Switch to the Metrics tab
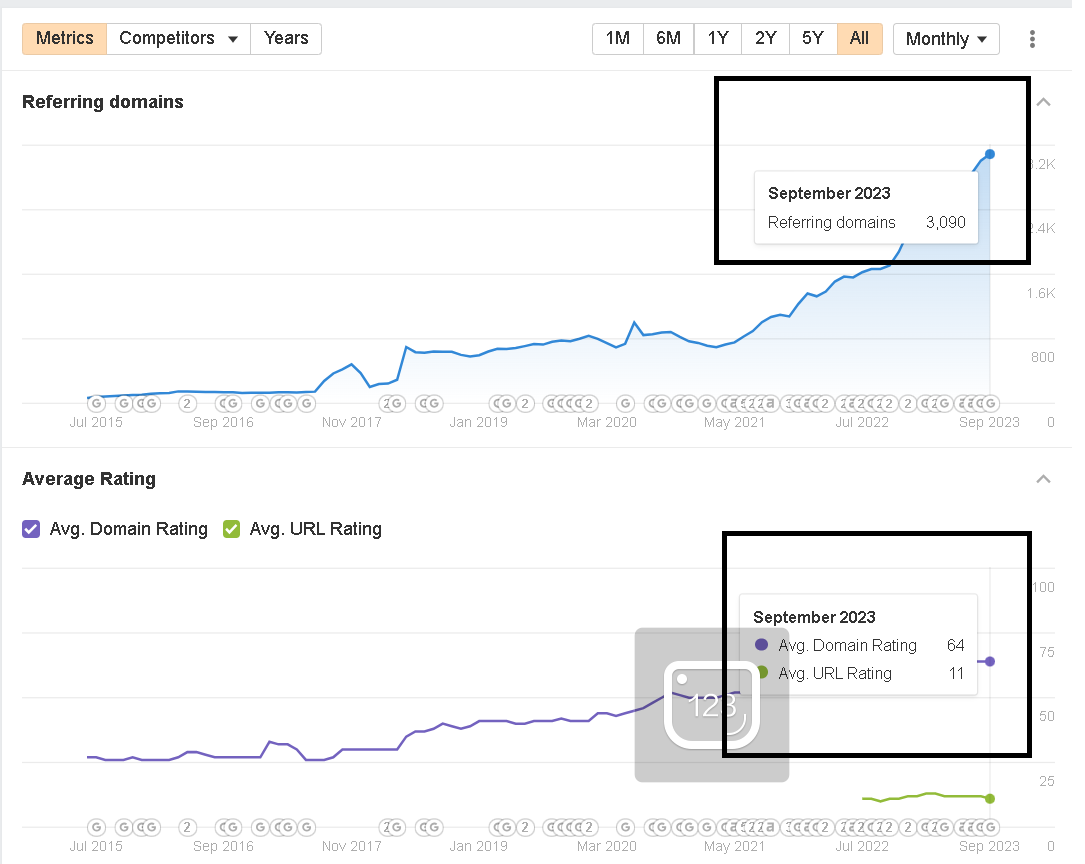 [64, 38]
